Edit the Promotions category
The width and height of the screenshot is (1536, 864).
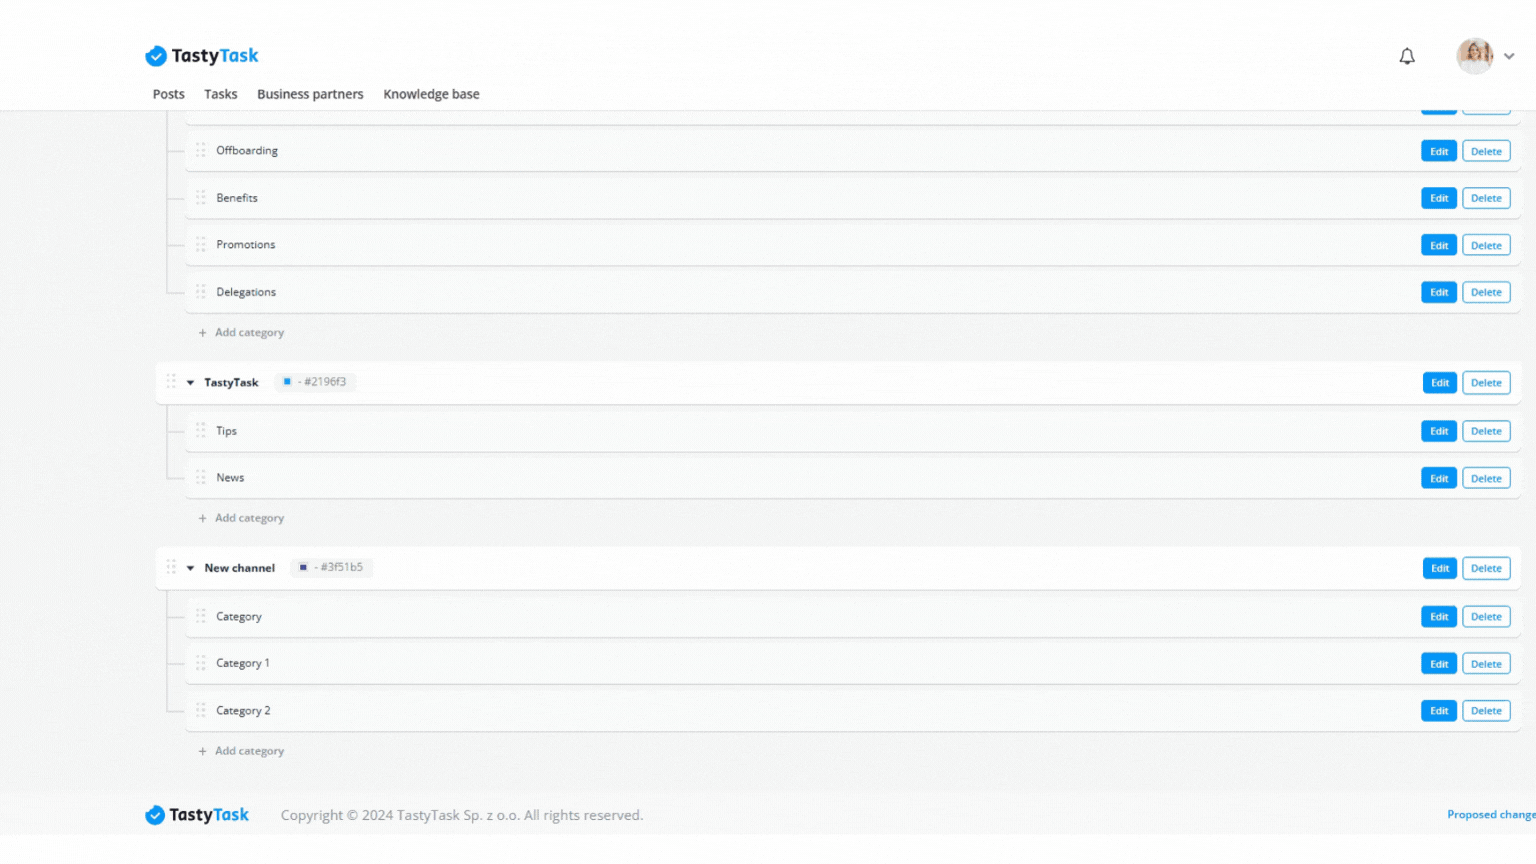1439,245
